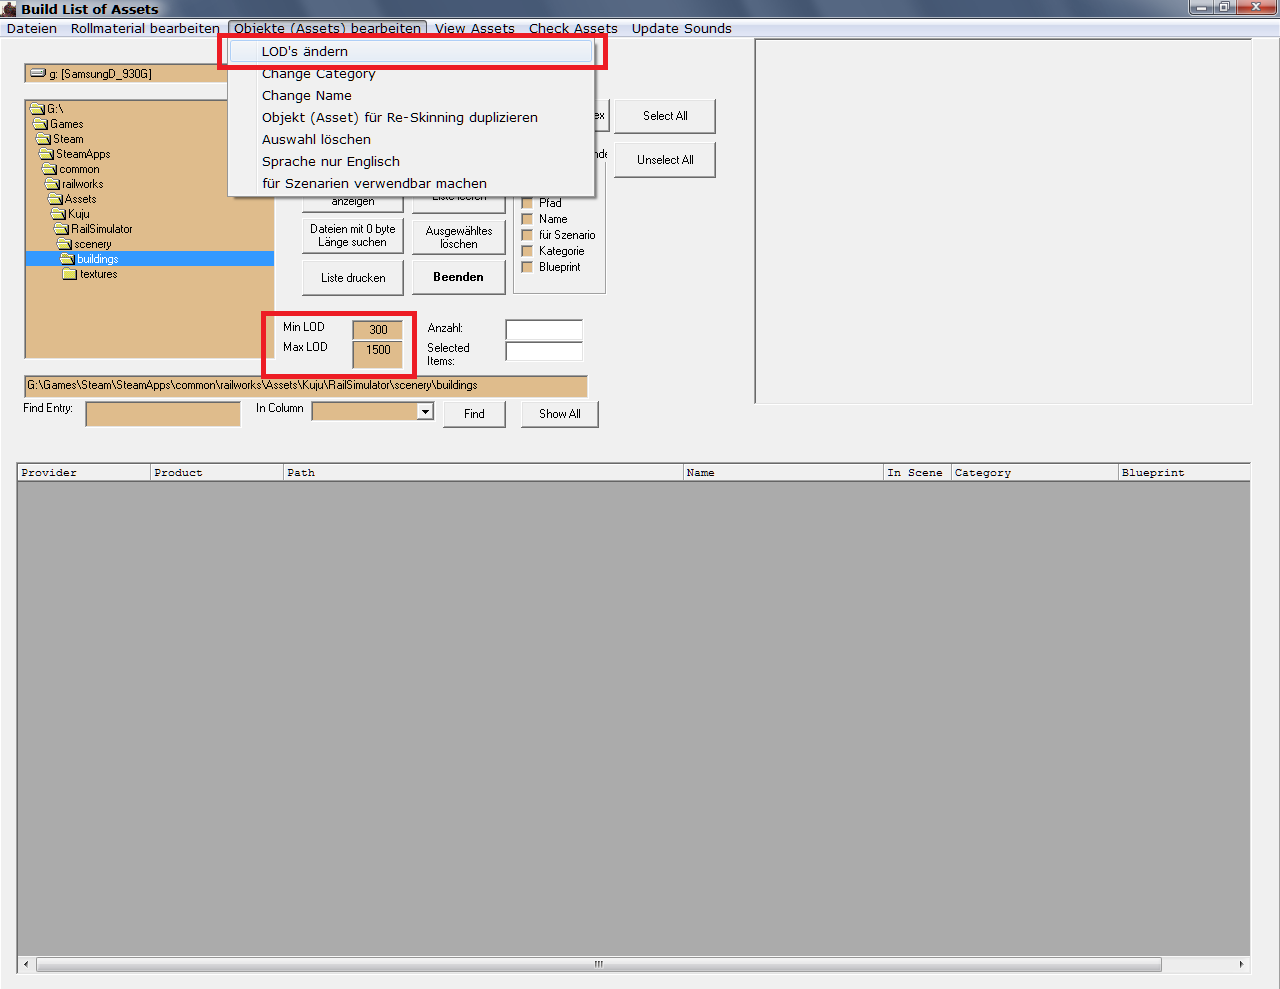Click the railworks folder icon
Image resolution: width=1280 pixels, height=989 pixels.
click(53, 184)
